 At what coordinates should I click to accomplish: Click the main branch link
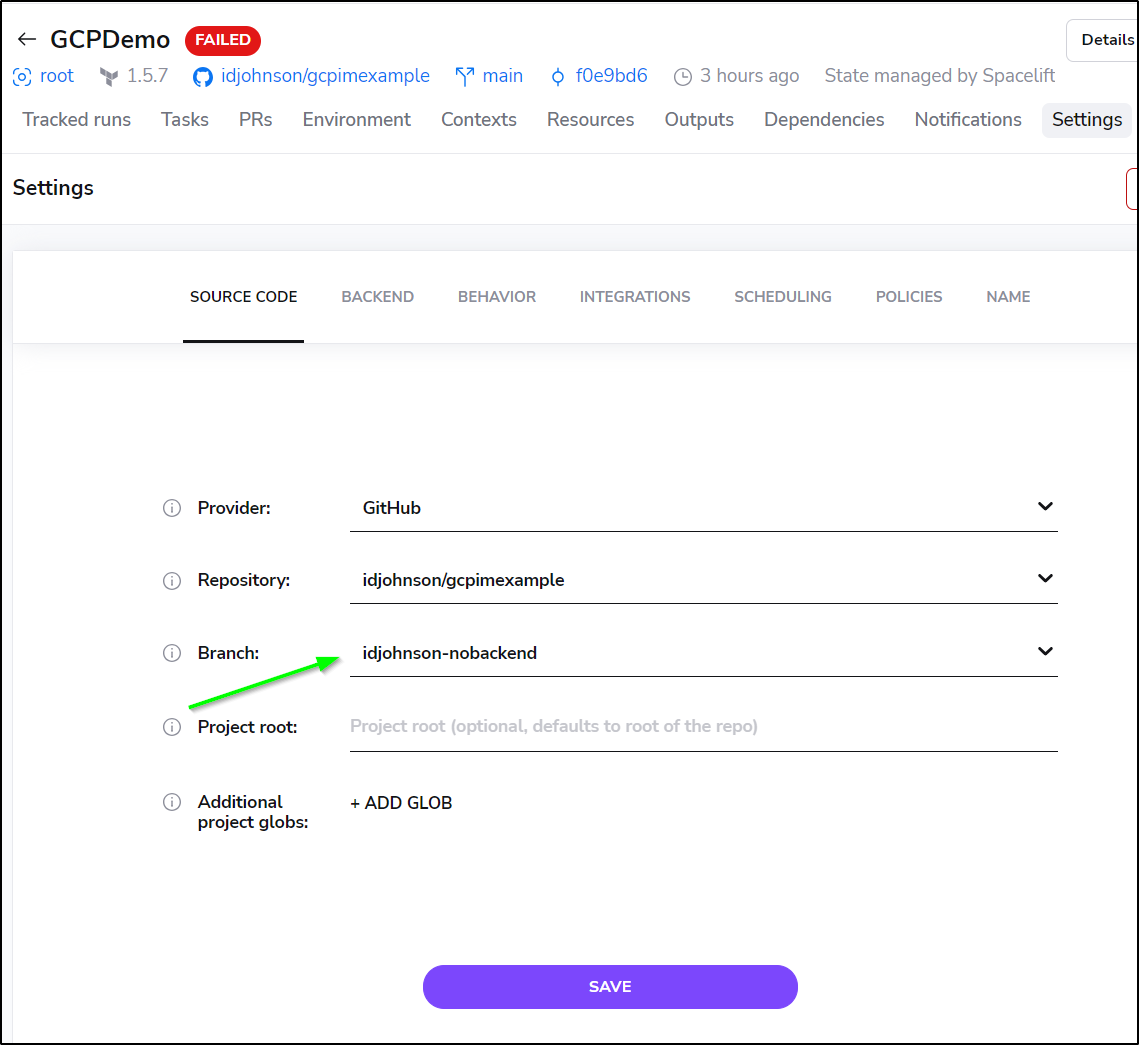pyautogui.click(x=503, y=76)
